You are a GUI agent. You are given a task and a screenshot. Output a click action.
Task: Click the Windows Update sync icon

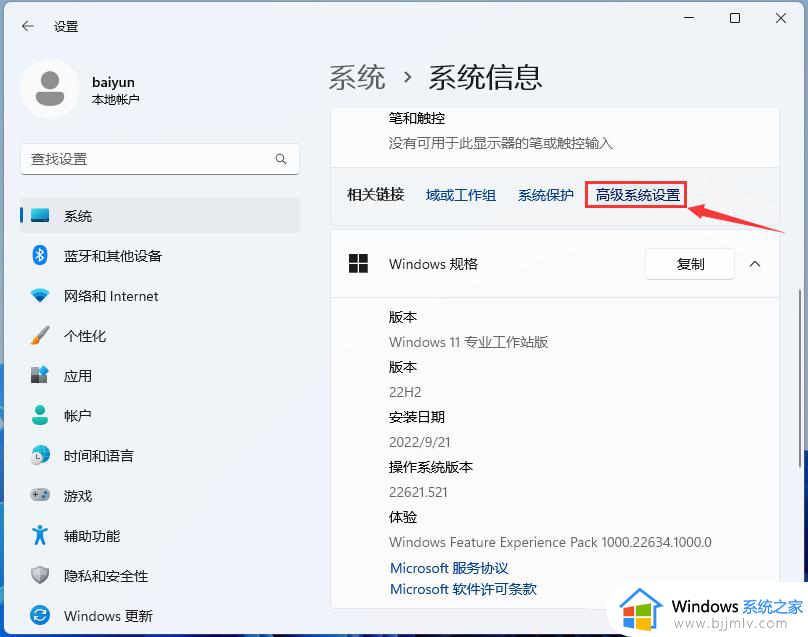pyautogui.click(x=40, y=615)
